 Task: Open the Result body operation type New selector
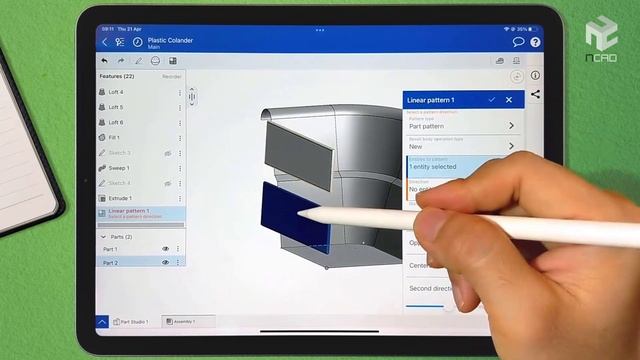463,144
